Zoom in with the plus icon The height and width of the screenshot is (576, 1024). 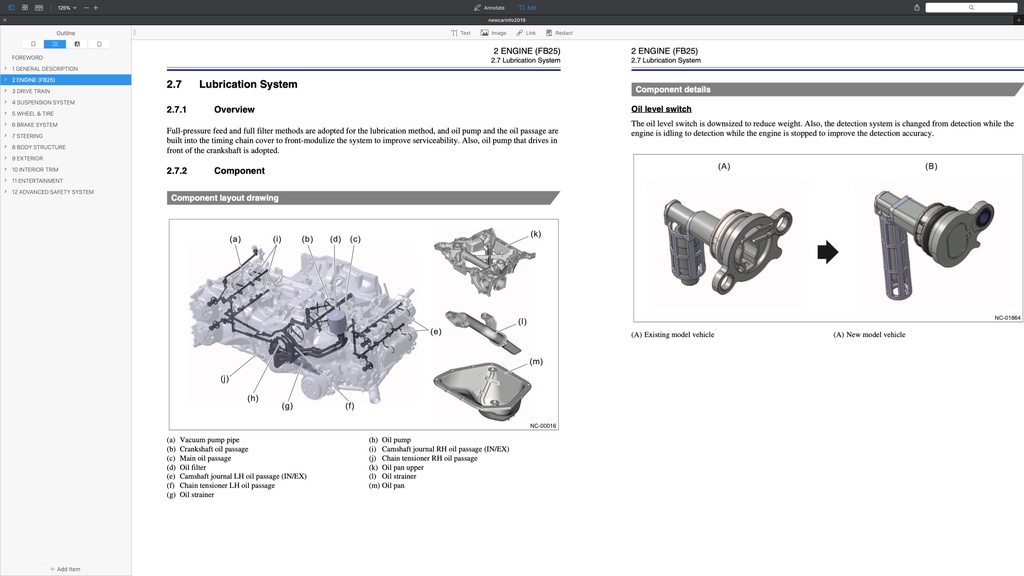[x=96, y=7]
